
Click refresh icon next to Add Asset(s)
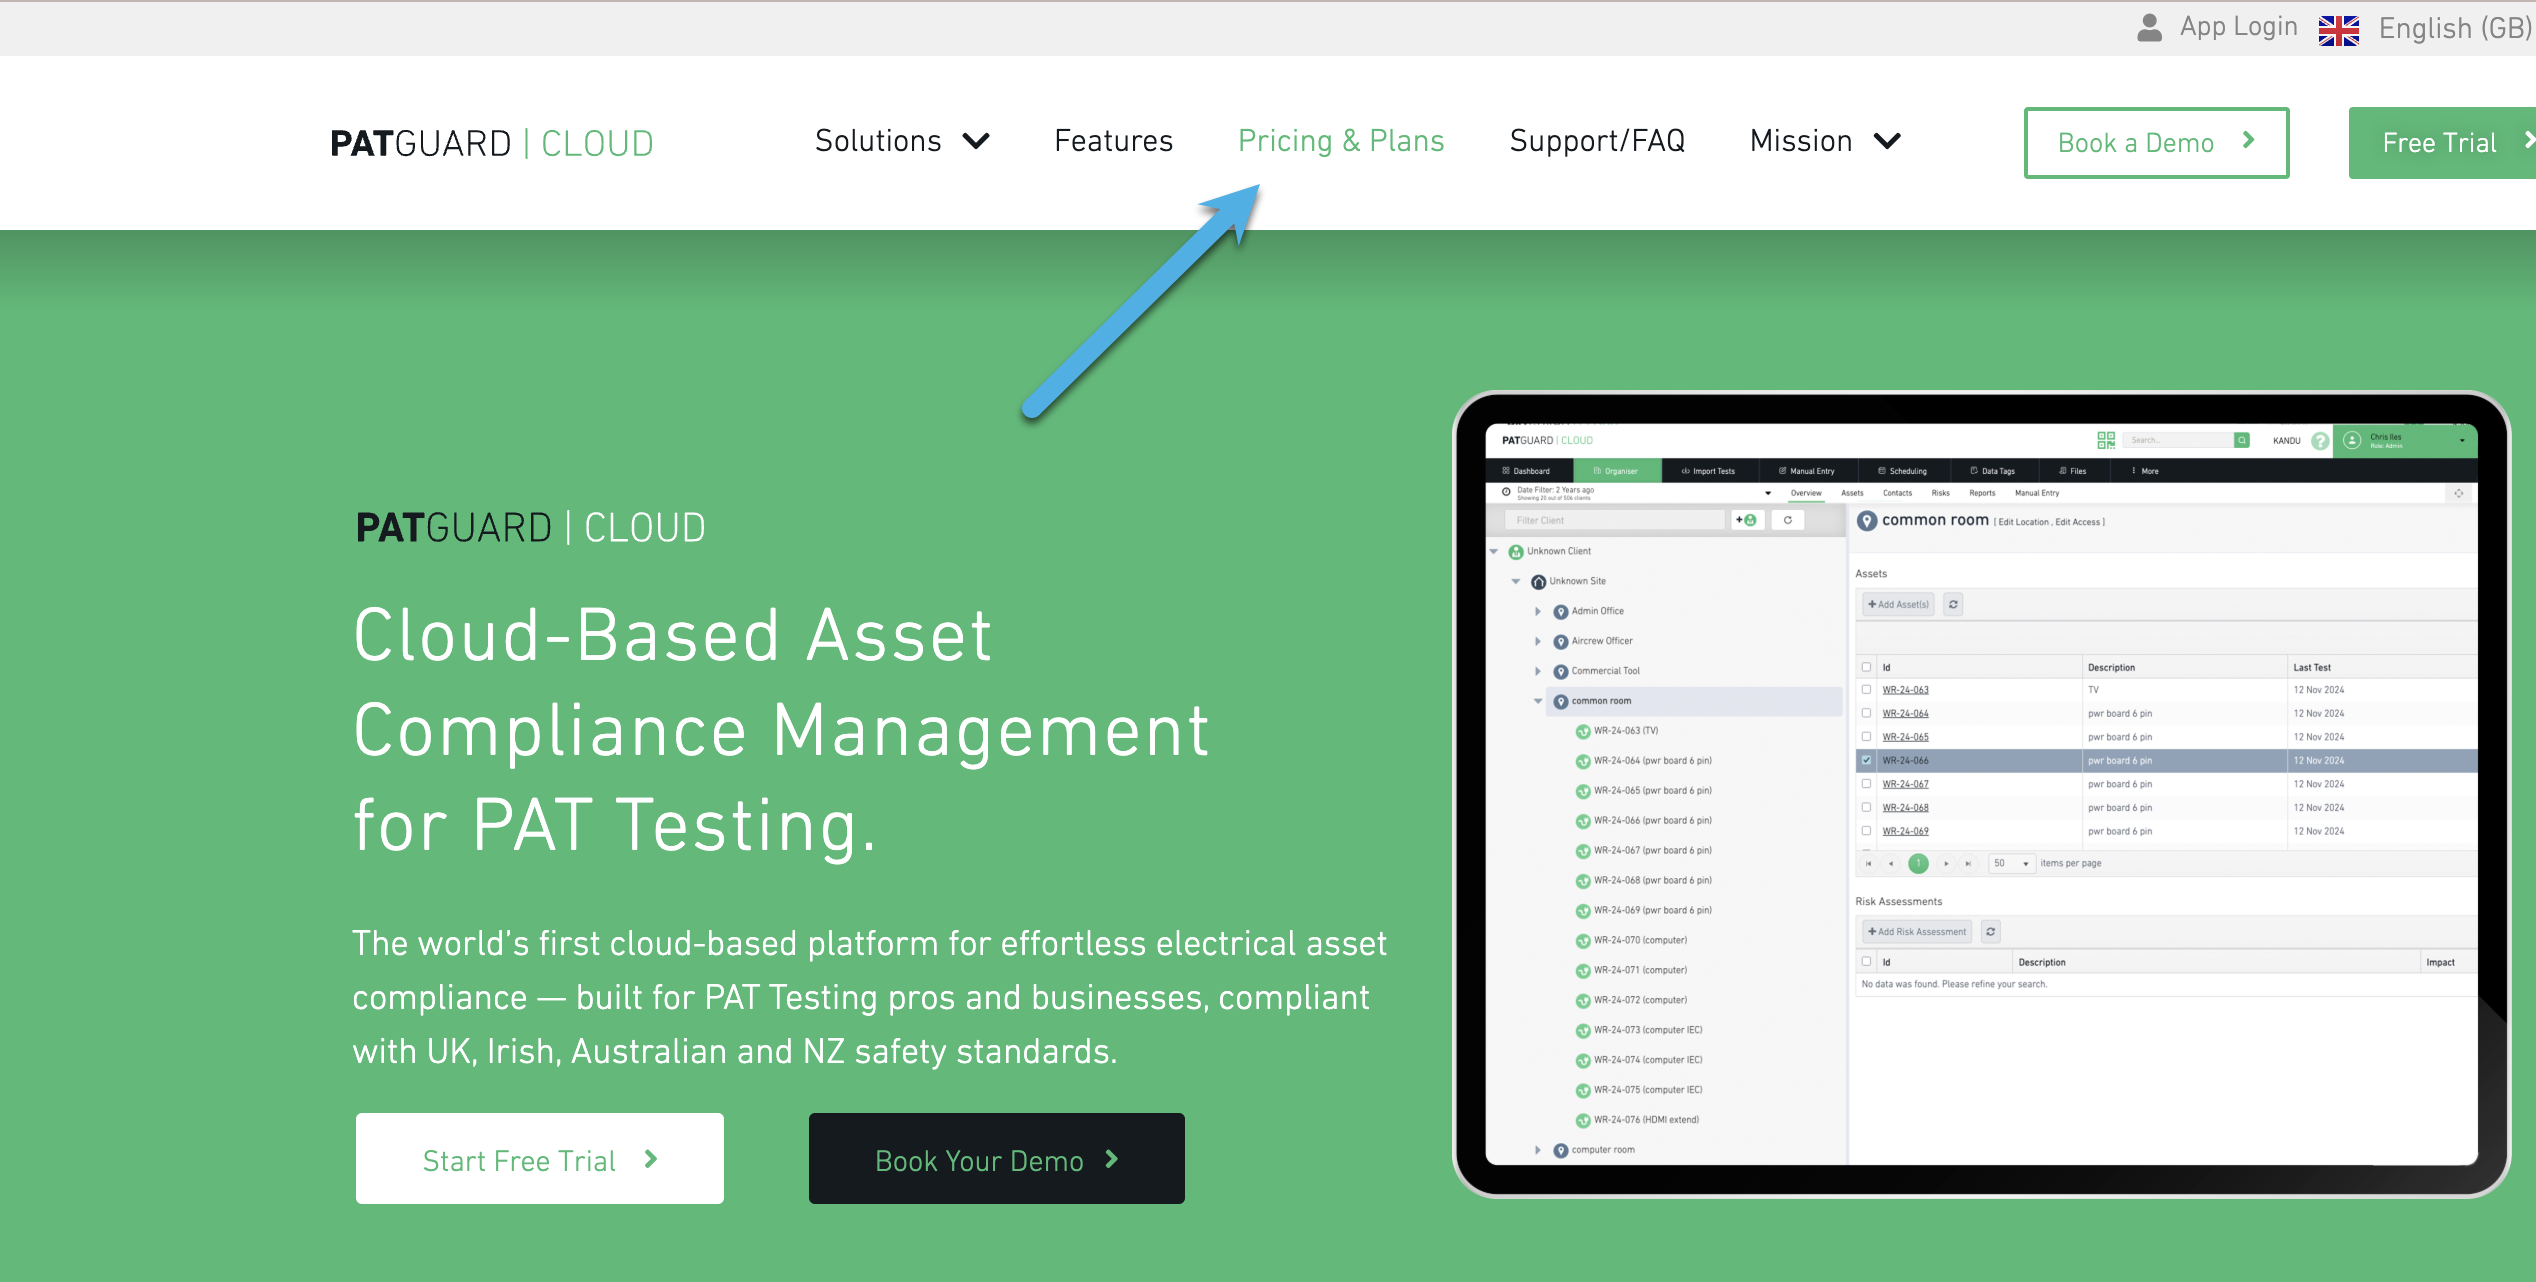[1953, 604]
